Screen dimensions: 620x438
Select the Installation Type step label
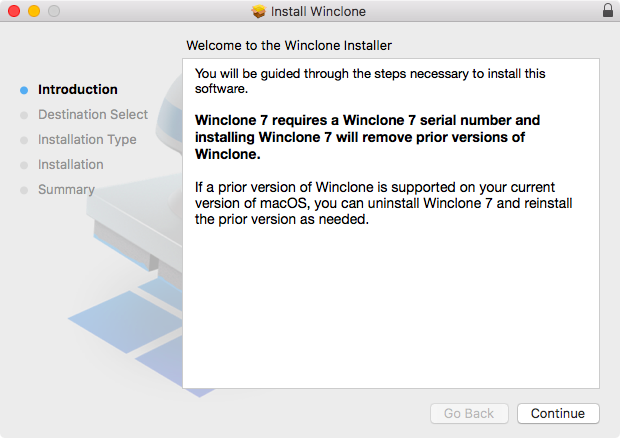pyautogui.click(x=87, y=140)
